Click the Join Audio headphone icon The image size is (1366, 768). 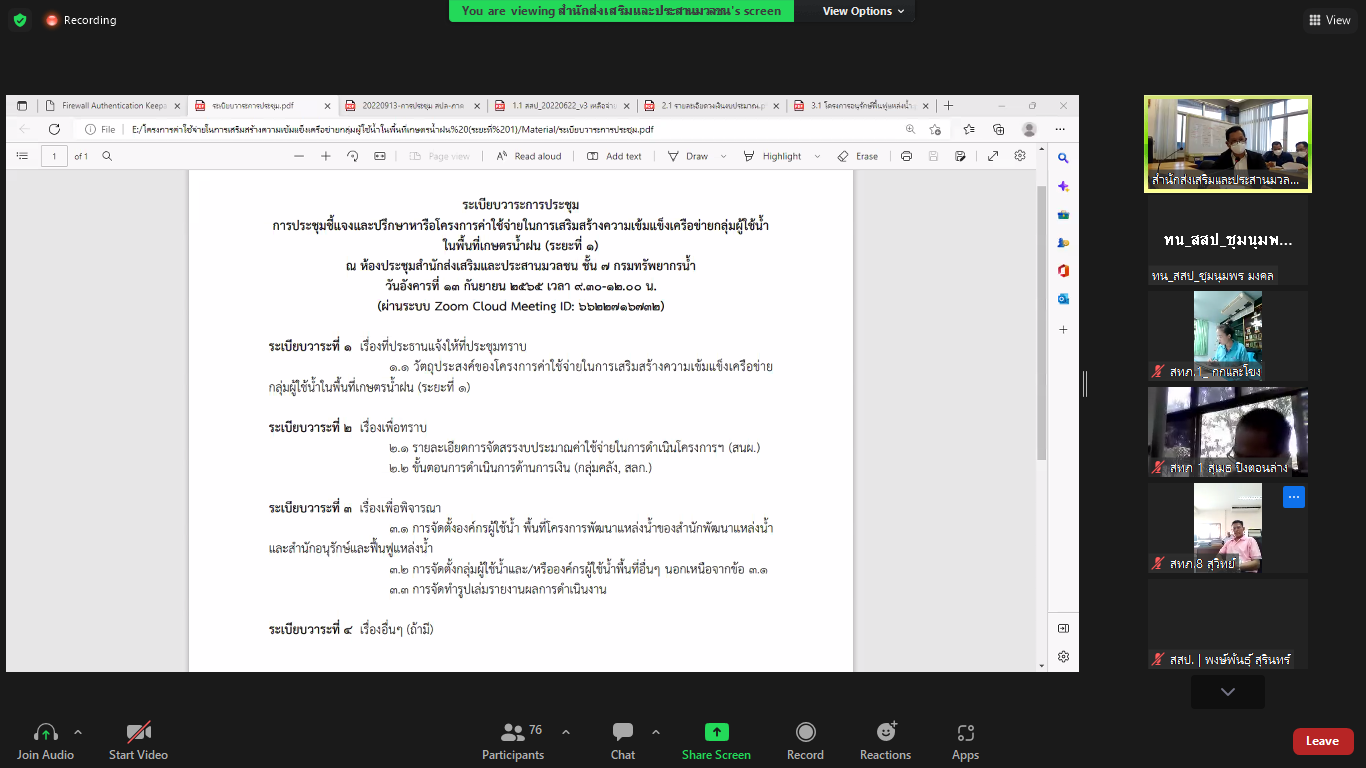(45, 733)
